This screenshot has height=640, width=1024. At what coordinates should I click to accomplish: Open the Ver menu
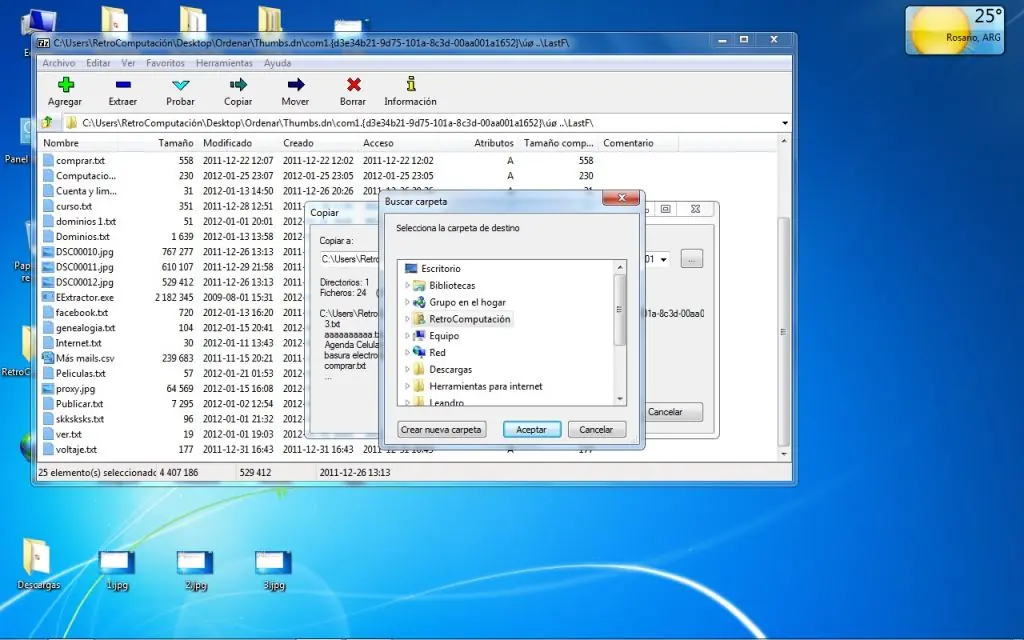[128, 63]
